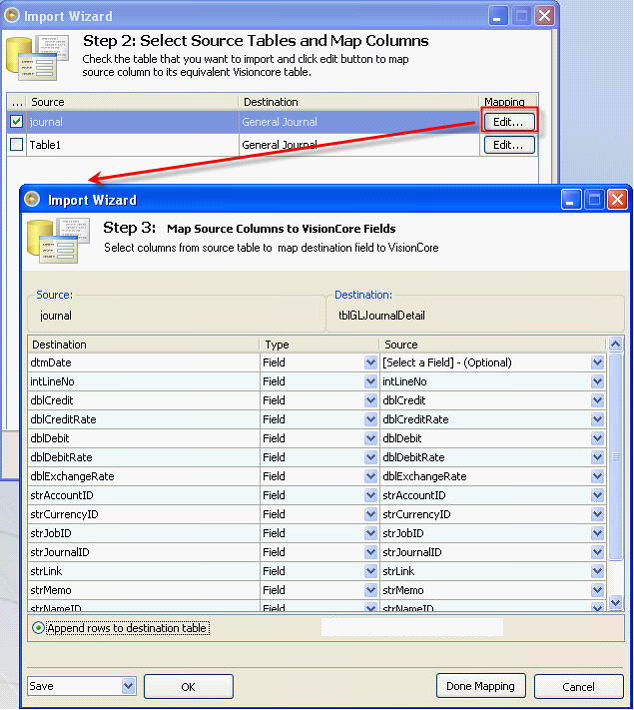
Task: Click Step 2 Import Wizard title icon
Action: point(11,15)
